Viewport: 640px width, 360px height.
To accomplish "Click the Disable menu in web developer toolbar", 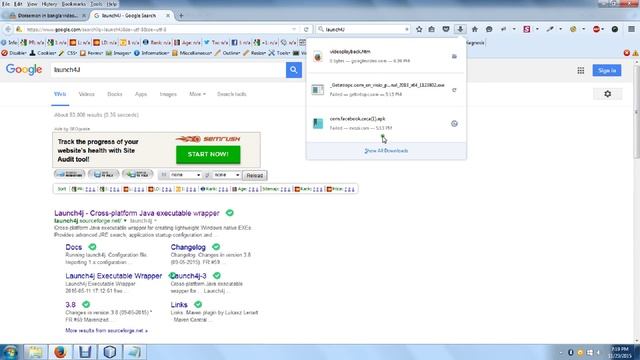I will click(x=14, y=53).
